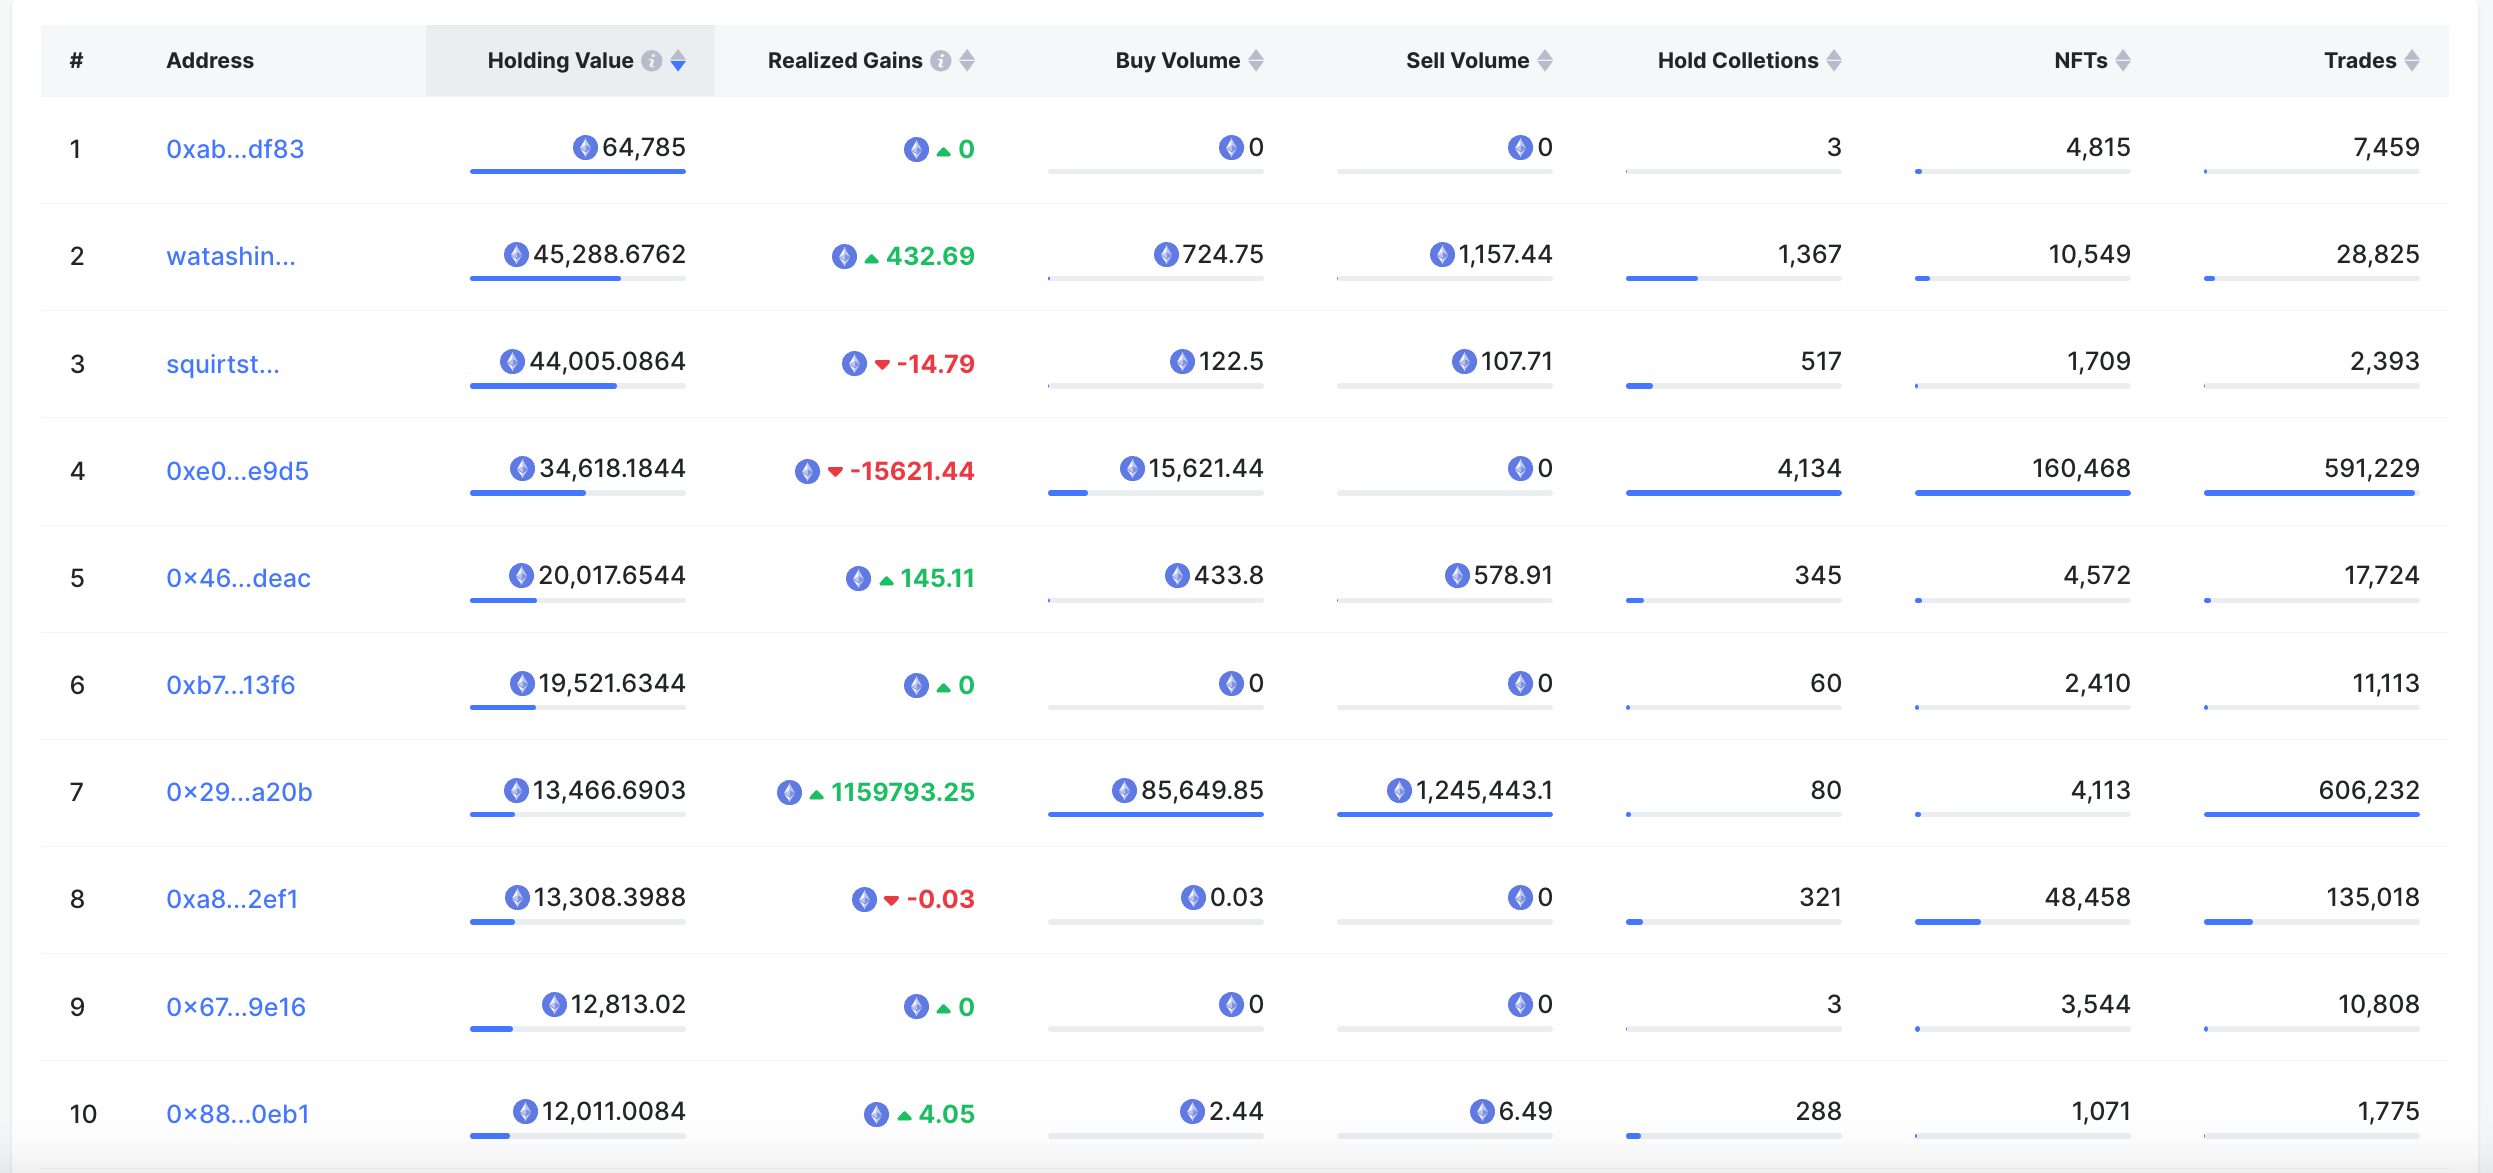This screenshot has height=1173, width=2493.
Task: Click the Sell Volume column header
Action: pos(1437,61)
